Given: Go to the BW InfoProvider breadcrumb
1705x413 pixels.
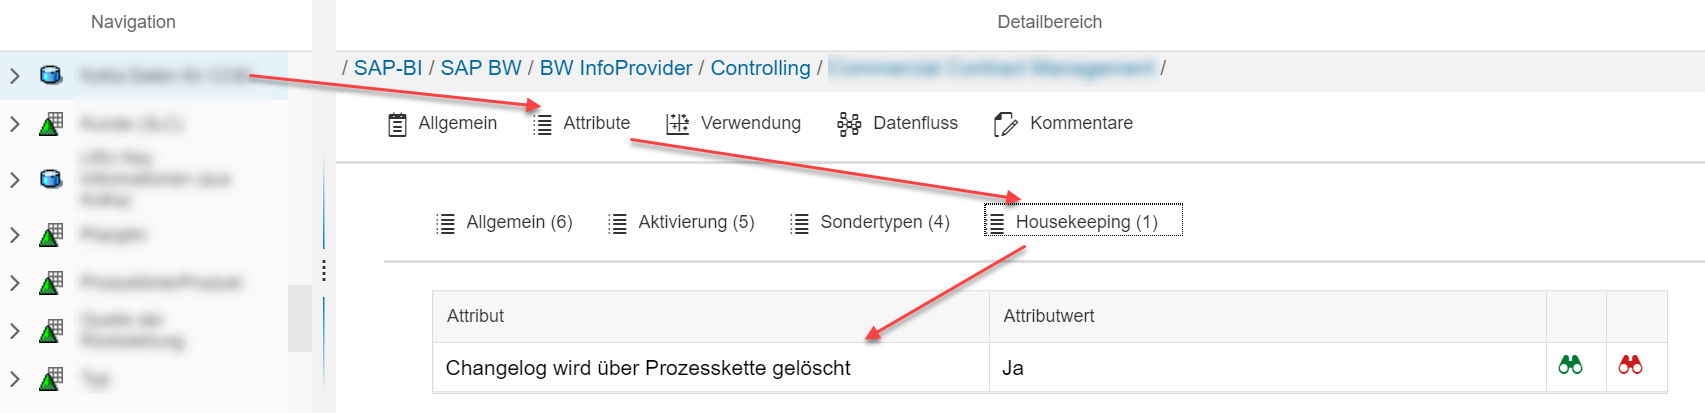Looking at the screenshot, I should pos(615,68).
